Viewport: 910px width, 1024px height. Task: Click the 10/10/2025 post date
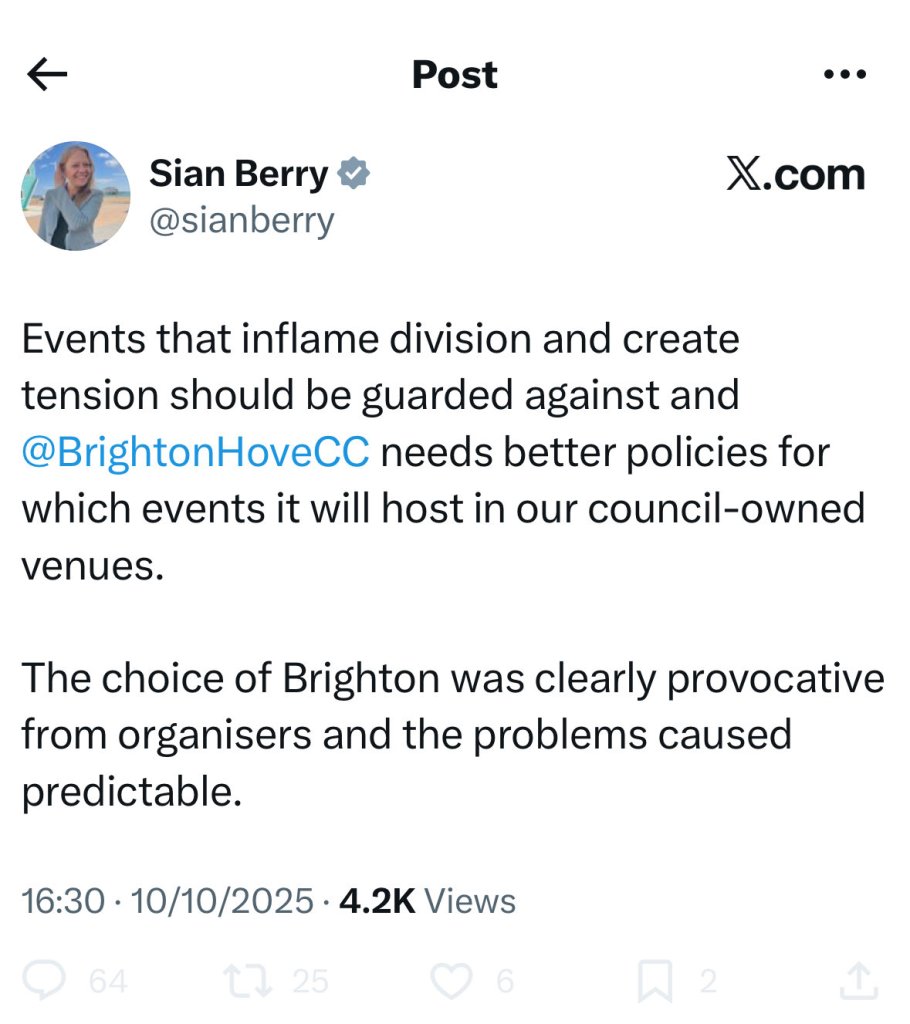point(220,901)
